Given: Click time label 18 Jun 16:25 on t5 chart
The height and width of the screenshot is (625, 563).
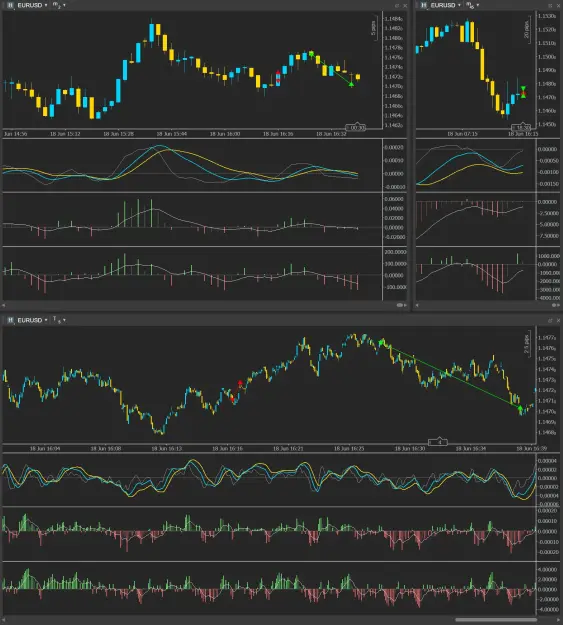Looking at the screenshot, I should coord(349,448).
